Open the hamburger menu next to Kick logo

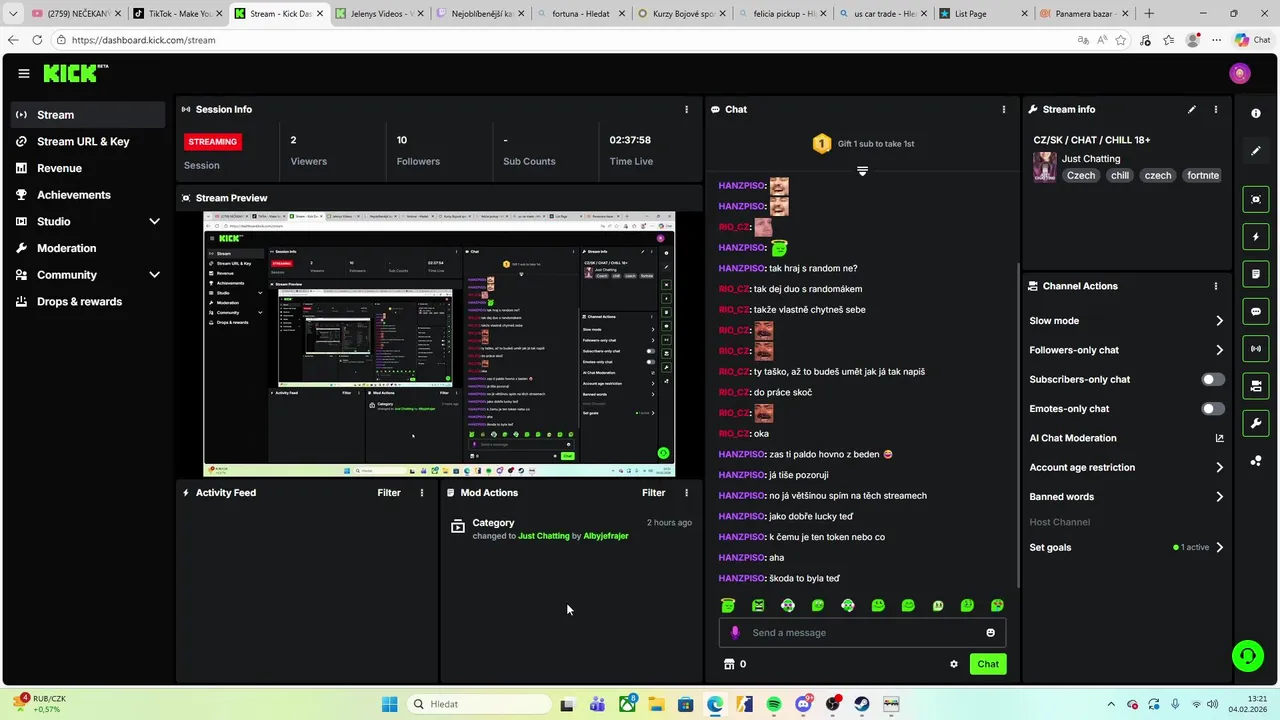[24, 73]
